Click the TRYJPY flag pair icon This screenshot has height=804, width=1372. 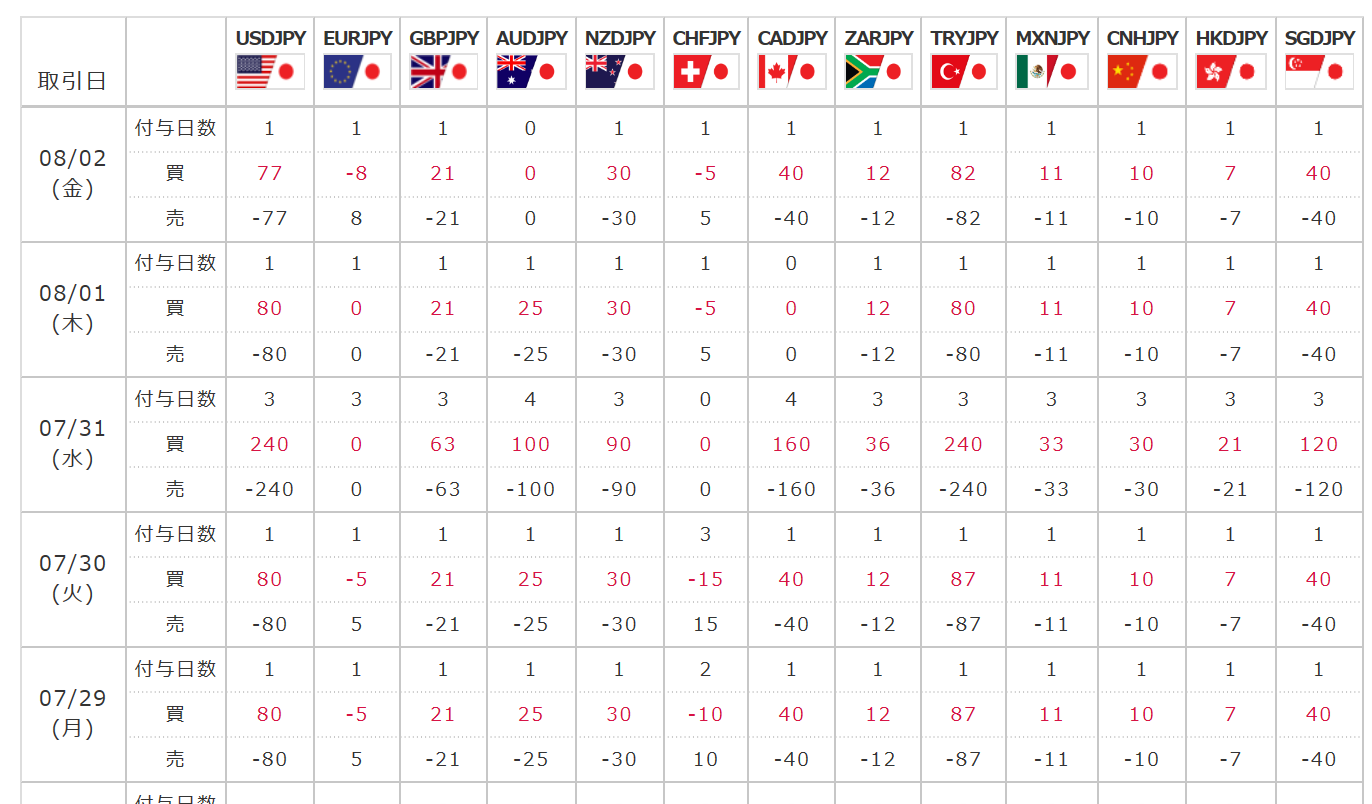964,72
